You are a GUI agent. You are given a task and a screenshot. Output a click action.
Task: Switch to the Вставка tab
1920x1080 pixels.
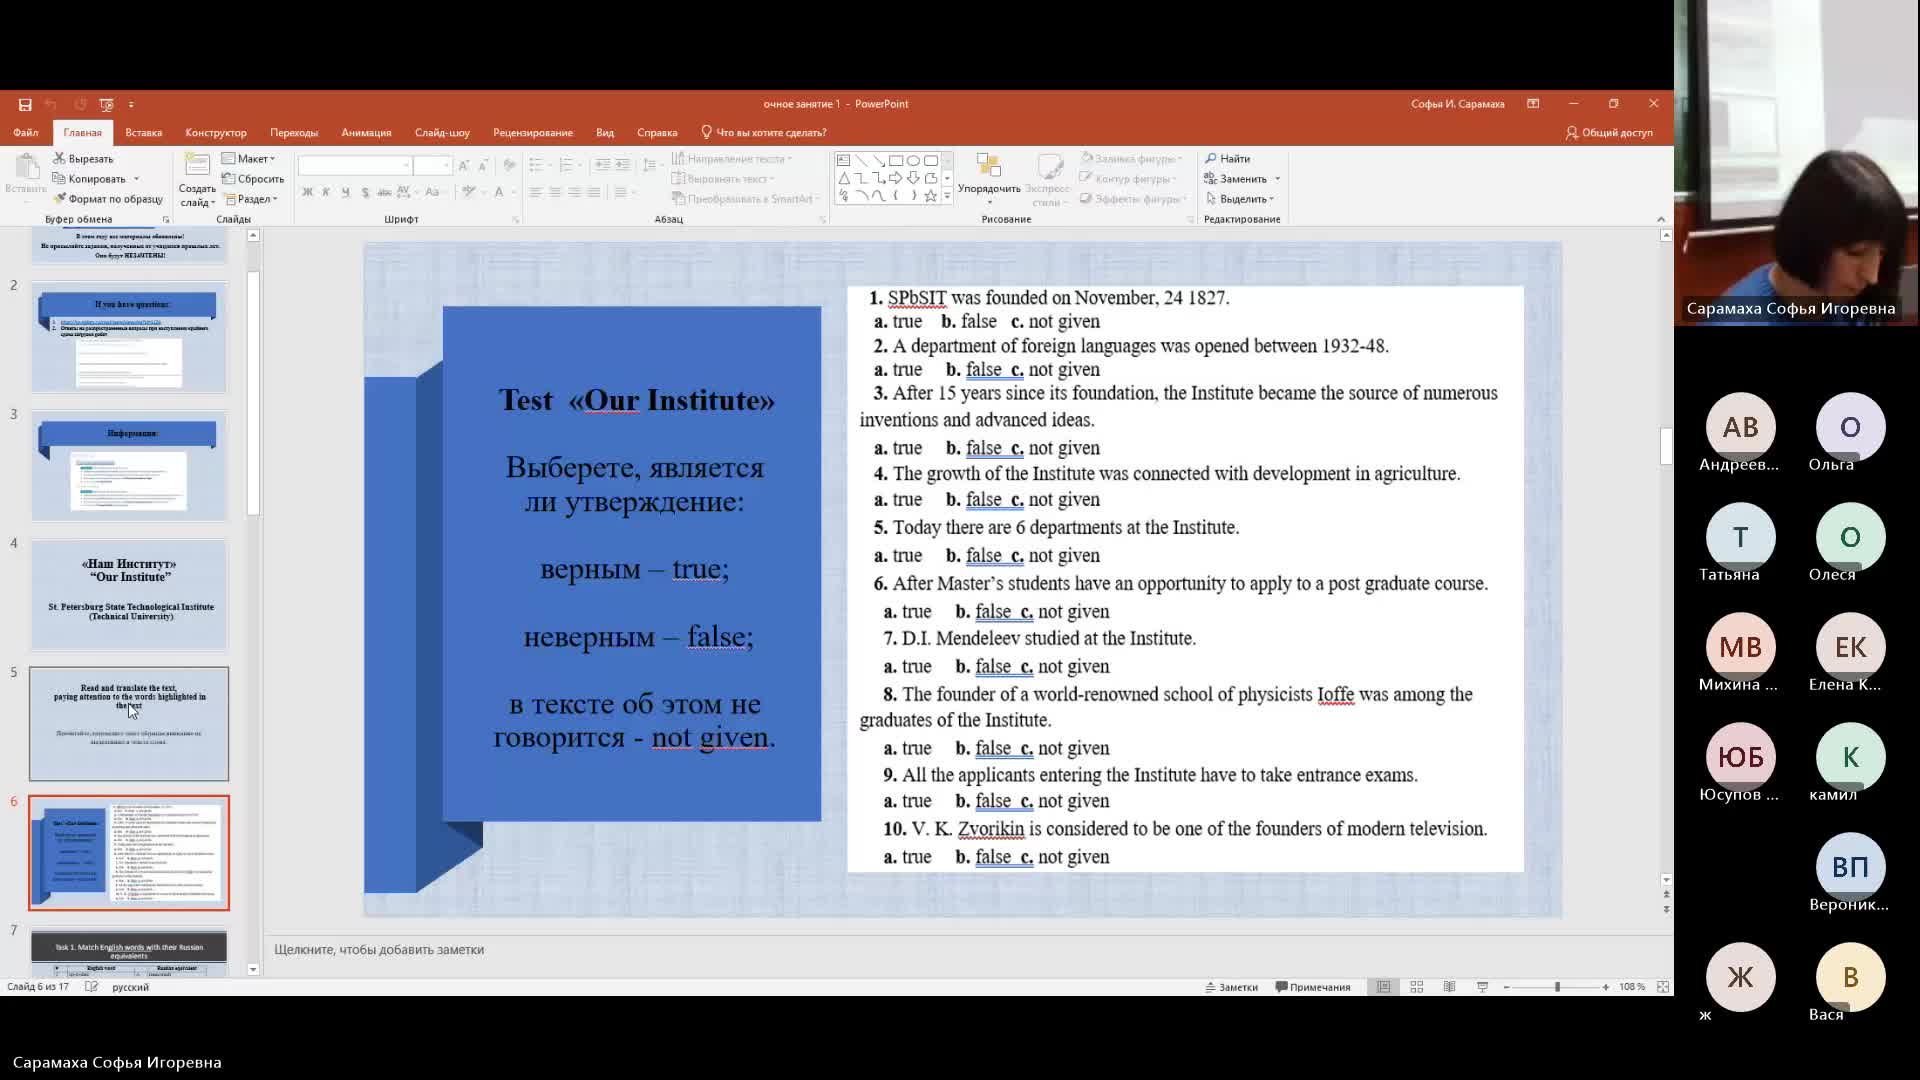(143, 133)
